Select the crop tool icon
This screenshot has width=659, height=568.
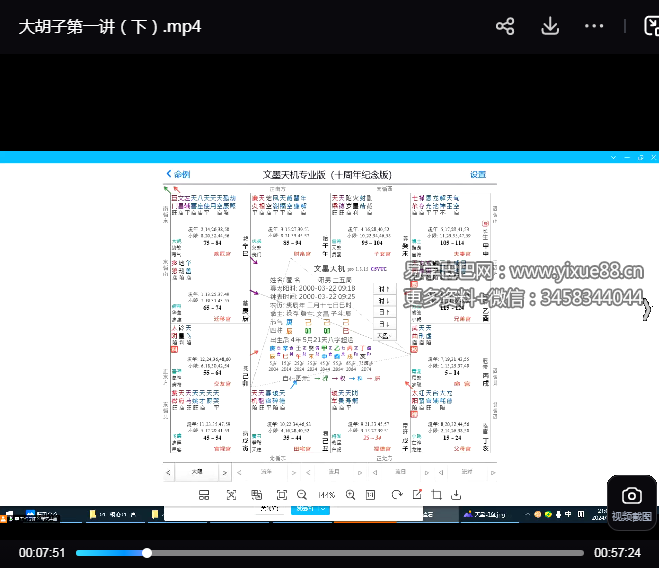437,495
